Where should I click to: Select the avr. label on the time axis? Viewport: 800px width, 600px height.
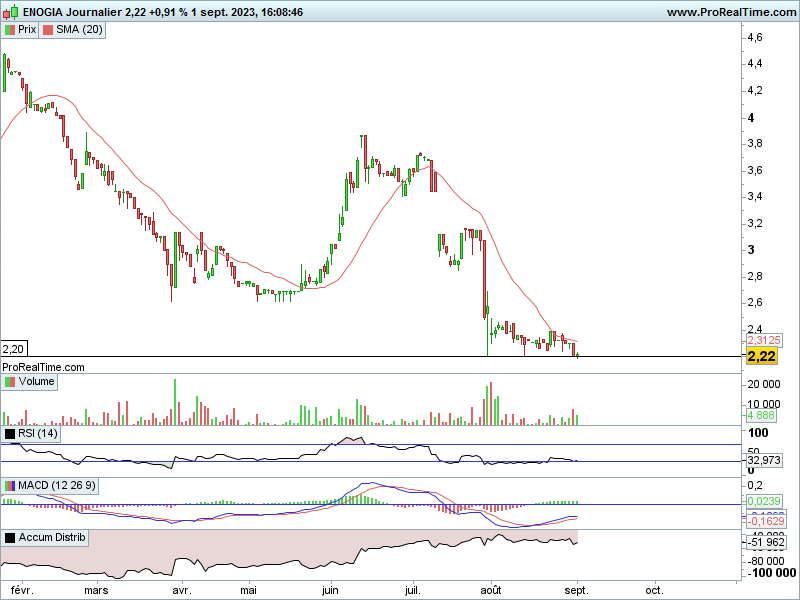click(182, 590)
